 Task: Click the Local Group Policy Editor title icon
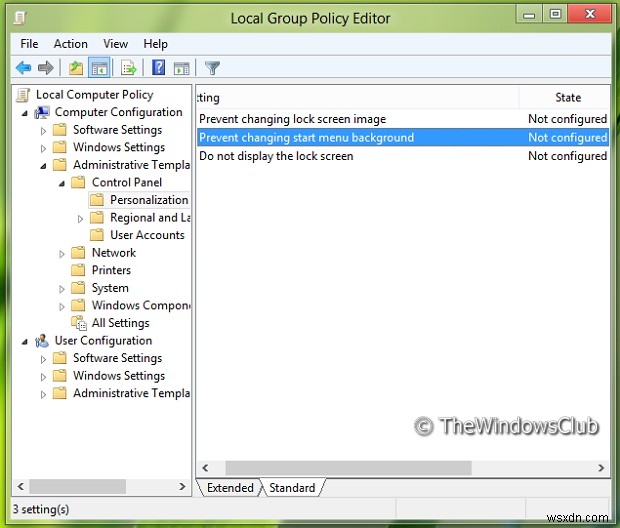[x=20, y=18]
